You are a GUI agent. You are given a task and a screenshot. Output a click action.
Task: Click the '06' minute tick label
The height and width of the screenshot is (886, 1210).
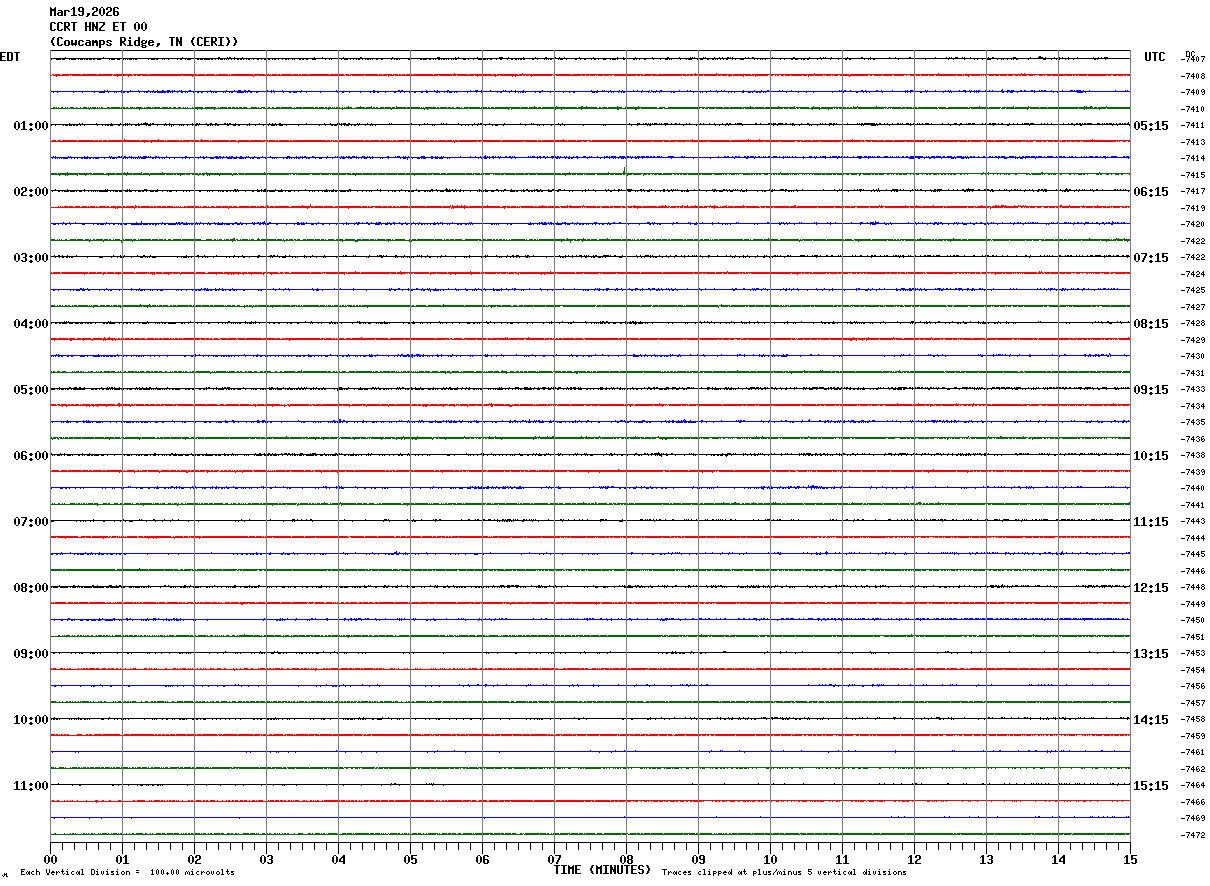[482, 860]
